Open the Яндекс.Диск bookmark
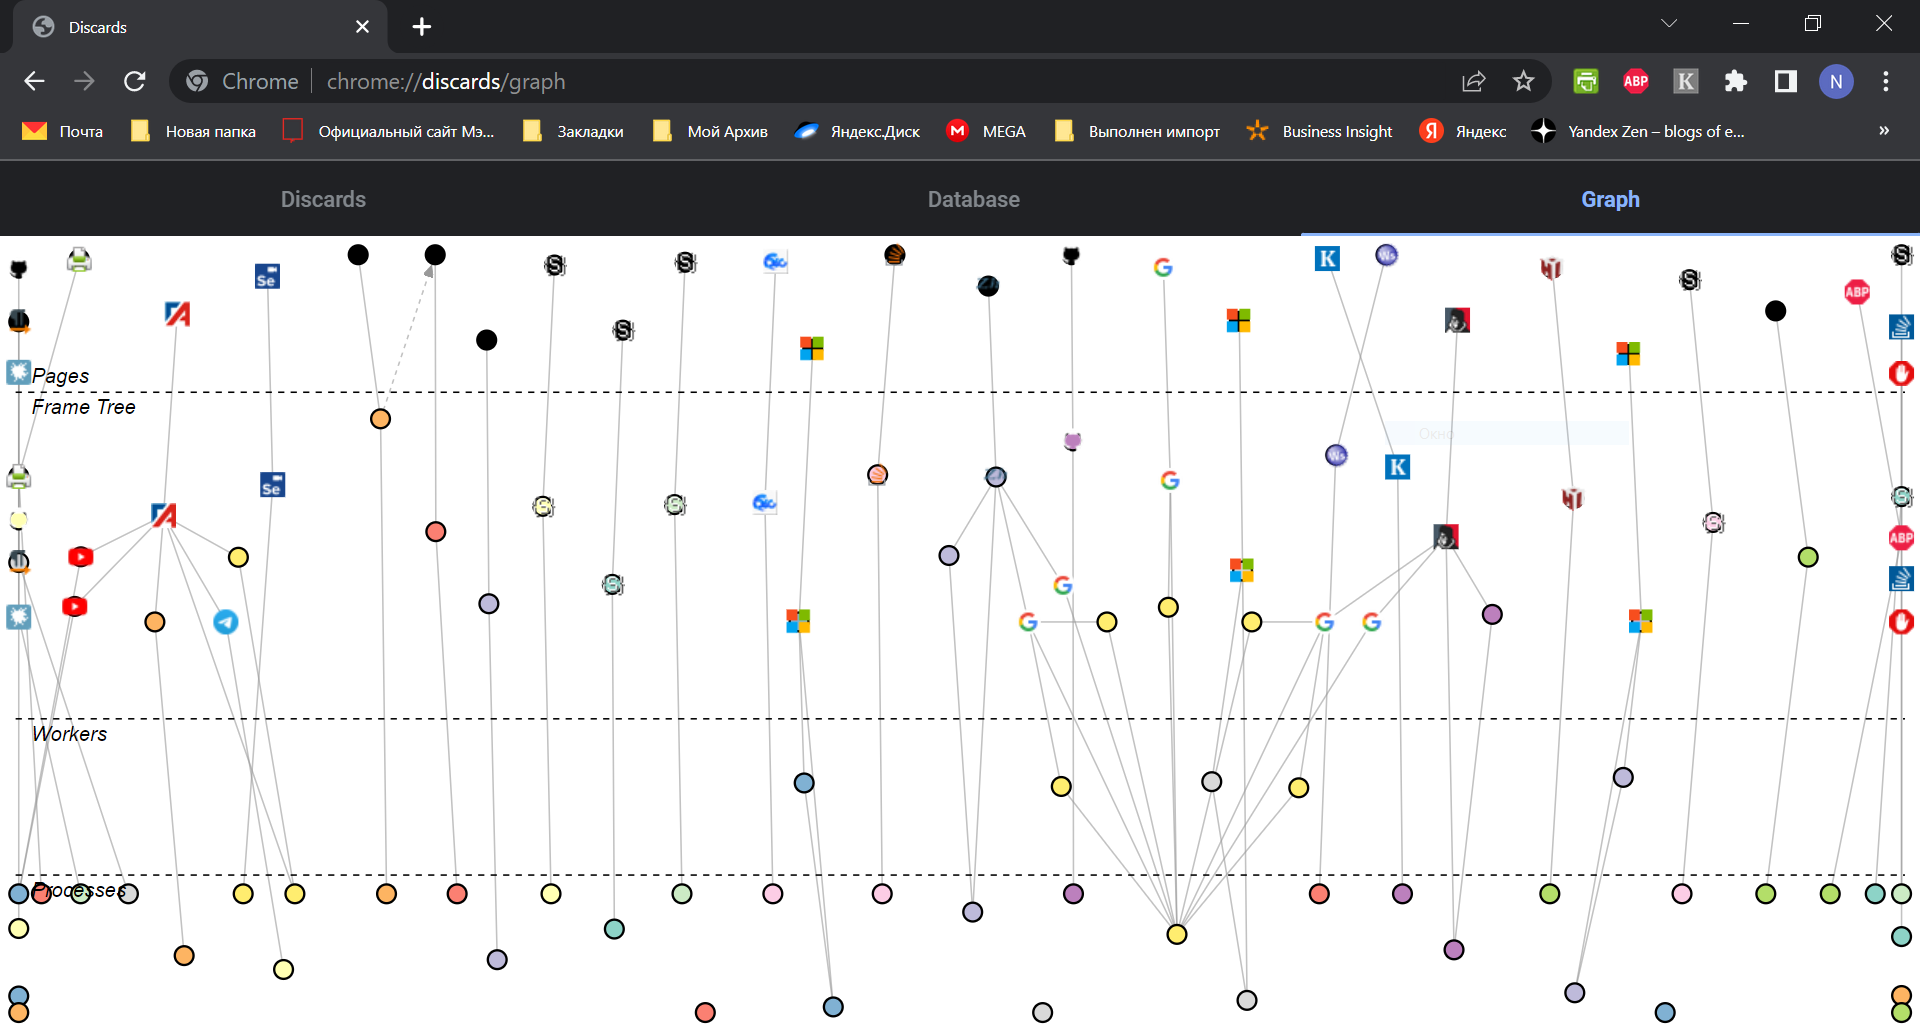Viewport: 1920px width, 1030px height. 857,131
